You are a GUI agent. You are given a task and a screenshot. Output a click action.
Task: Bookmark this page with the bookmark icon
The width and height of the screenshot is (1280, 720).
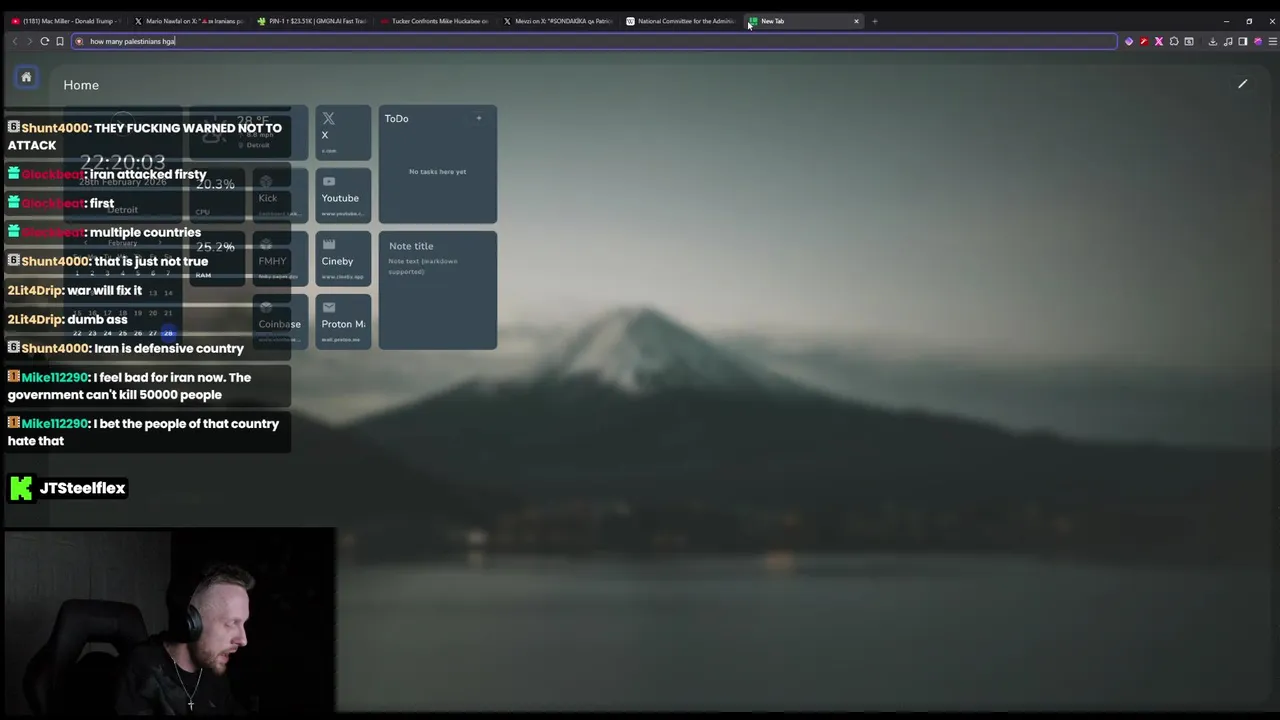[x=60, y=41]
